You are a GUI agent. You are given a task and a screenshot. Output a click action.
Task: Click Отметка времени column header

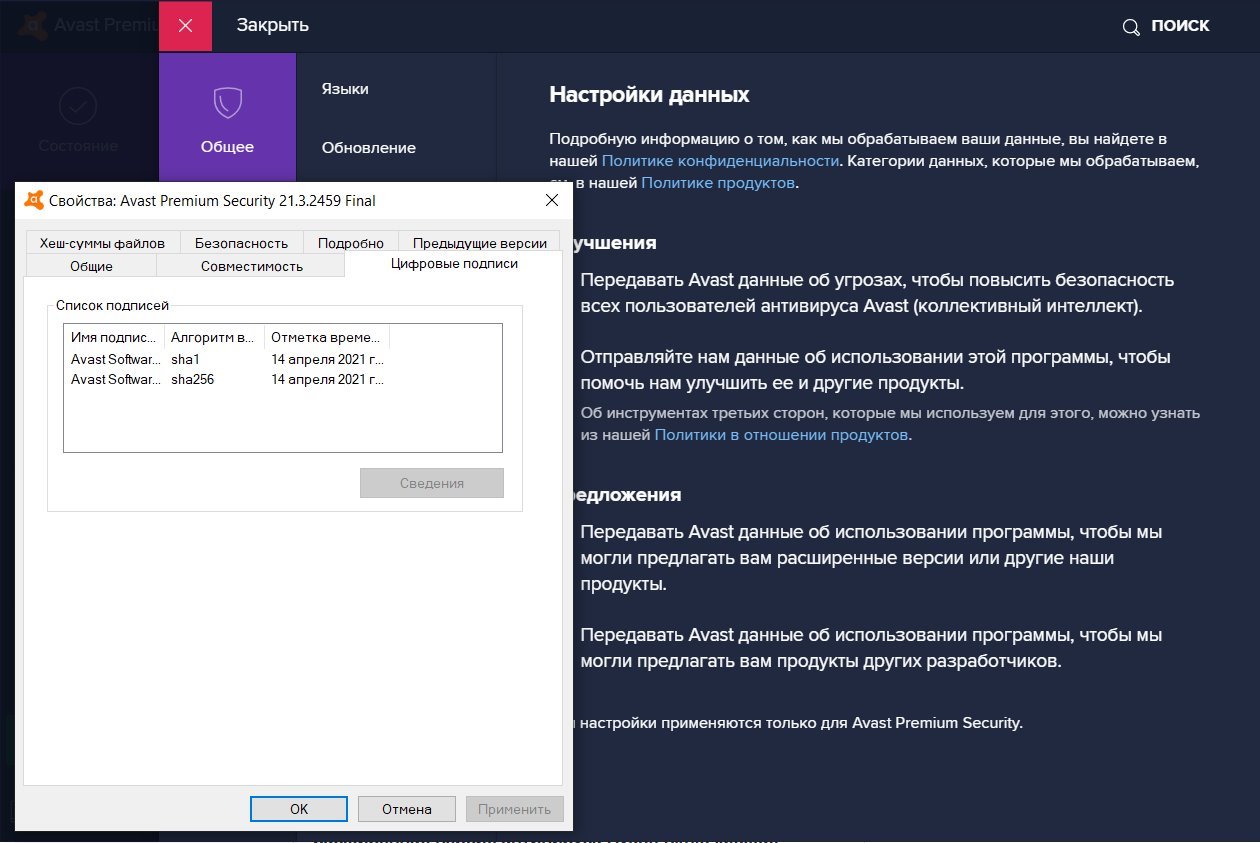(327, 337)
